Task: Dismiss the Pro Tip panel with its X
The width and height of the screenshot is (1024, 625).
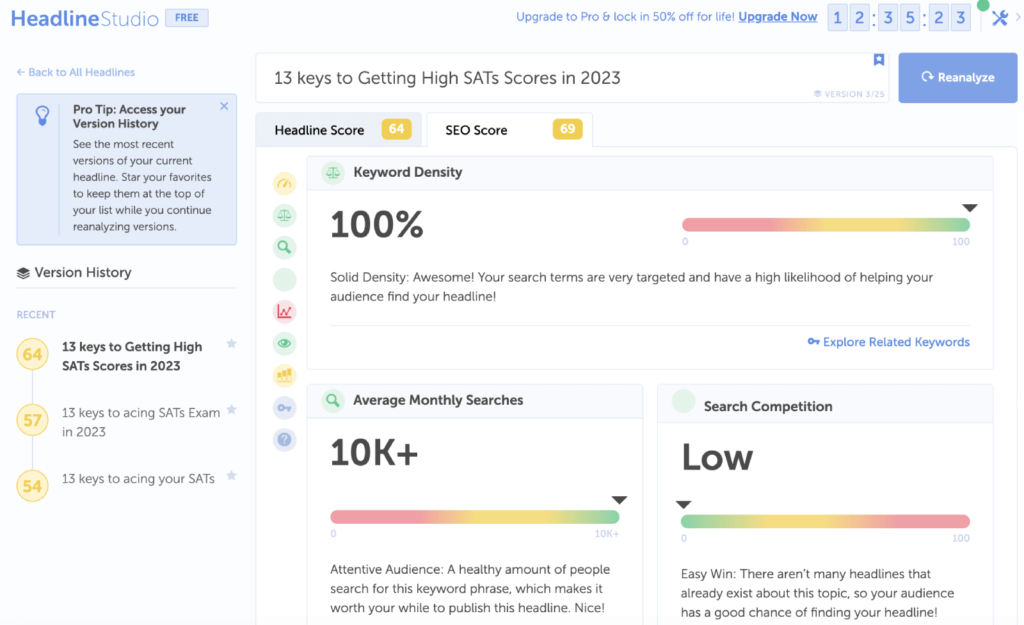Action: click(x=224, y=105)
